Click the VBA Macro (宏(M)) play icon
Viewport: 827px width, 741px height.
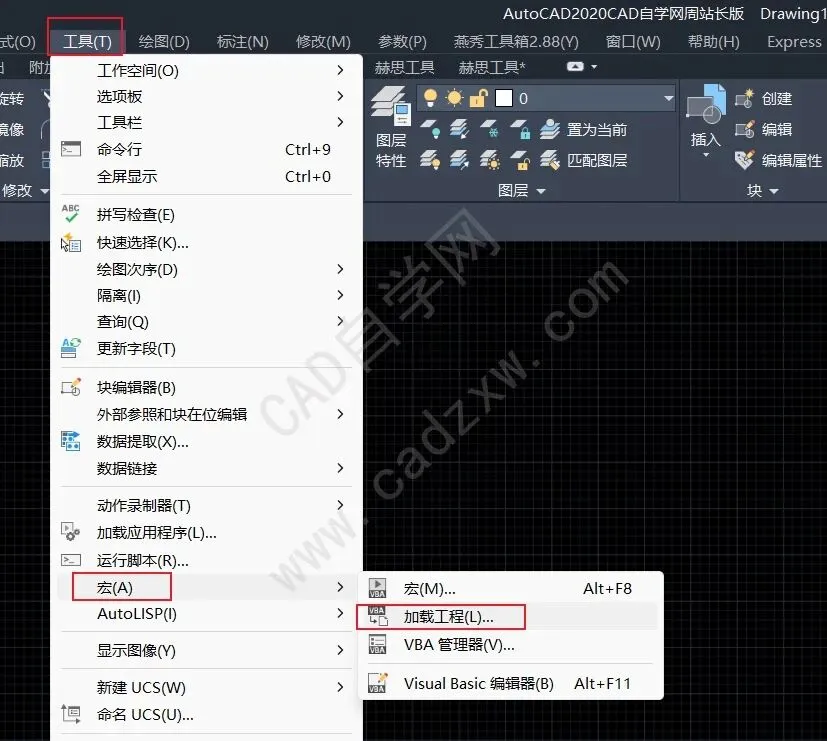[377, 588]
